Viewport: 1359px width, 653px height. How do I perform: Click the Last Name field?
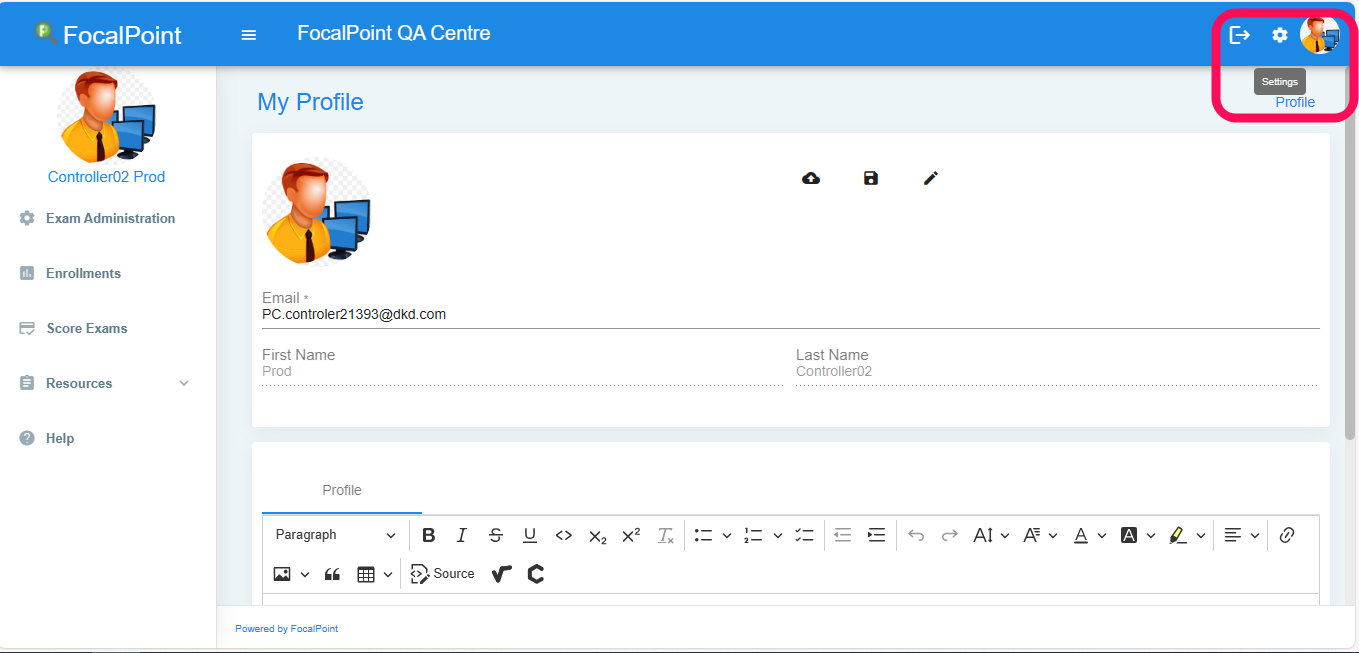(x=1057, y=371)
